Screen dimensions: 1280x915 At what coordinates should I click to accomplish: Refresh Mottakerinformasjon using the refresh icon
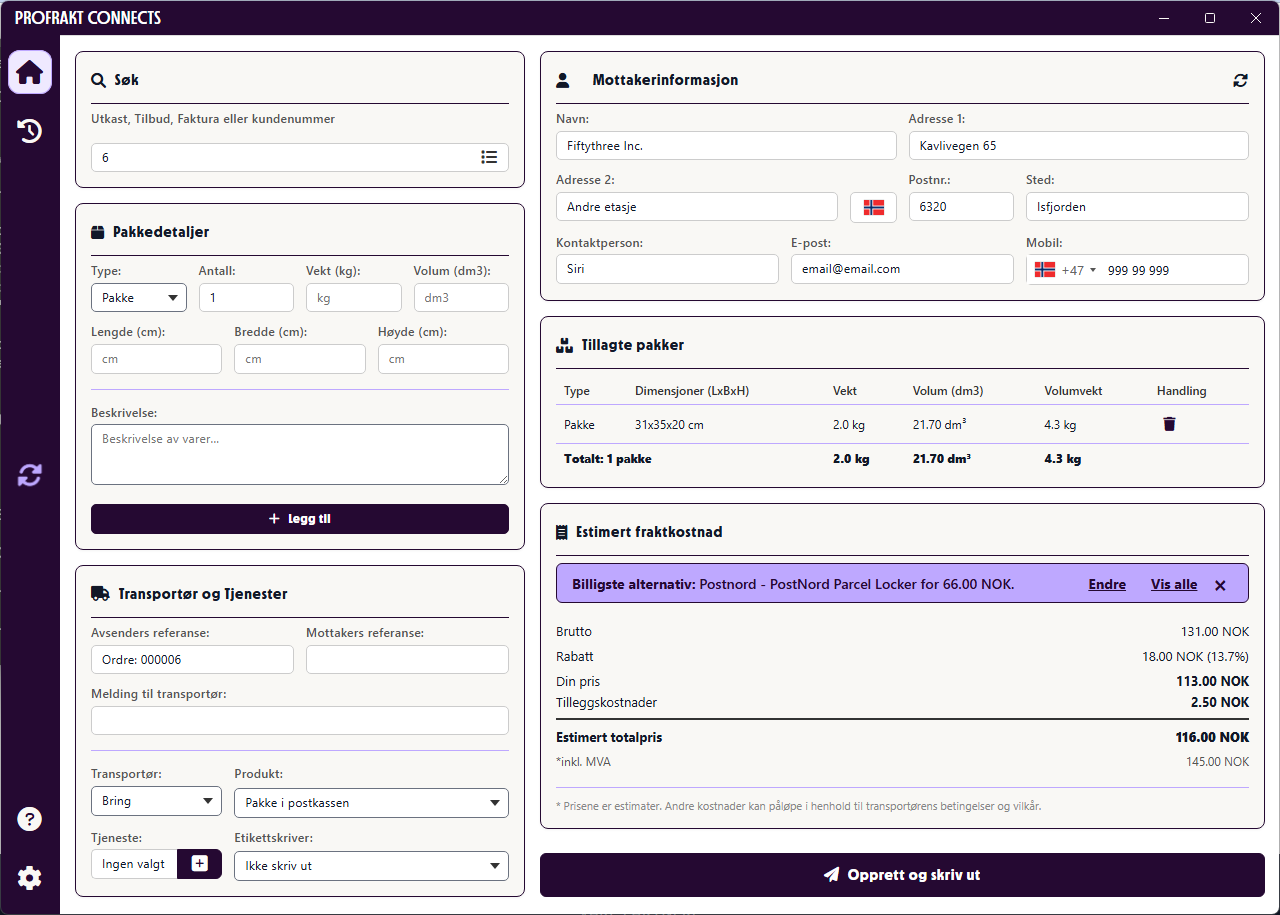click(x=1240, y=80)
